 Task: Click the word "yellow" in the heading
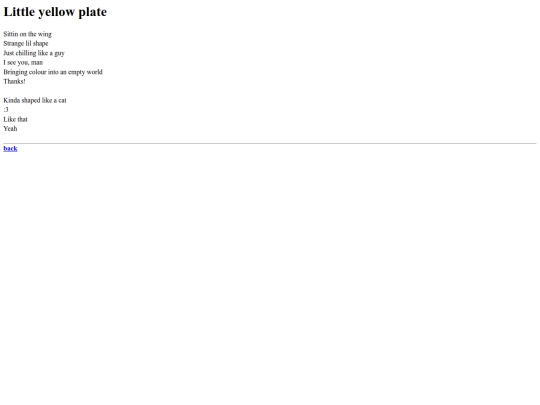click(56, 12)
